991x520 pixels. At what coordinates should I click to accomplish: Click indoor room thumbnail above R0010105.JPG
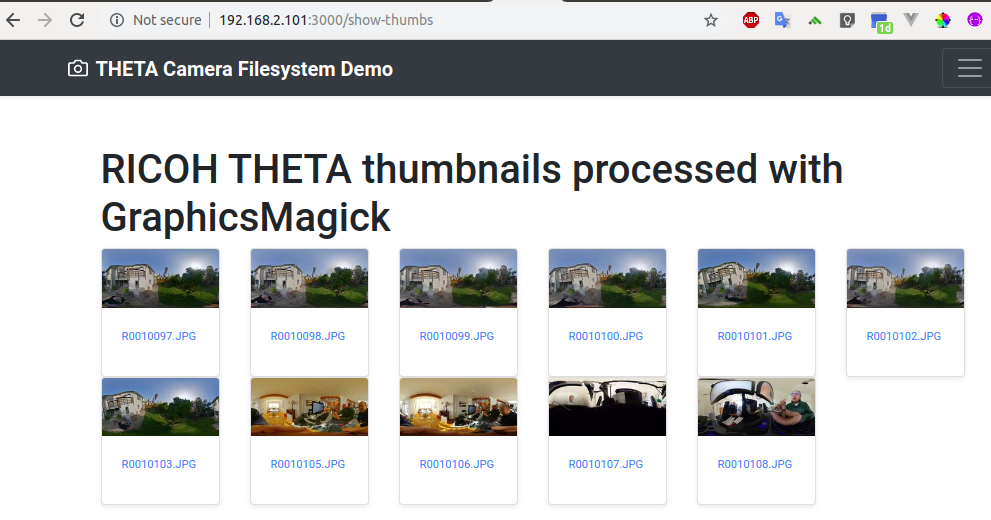pos(310,407)
